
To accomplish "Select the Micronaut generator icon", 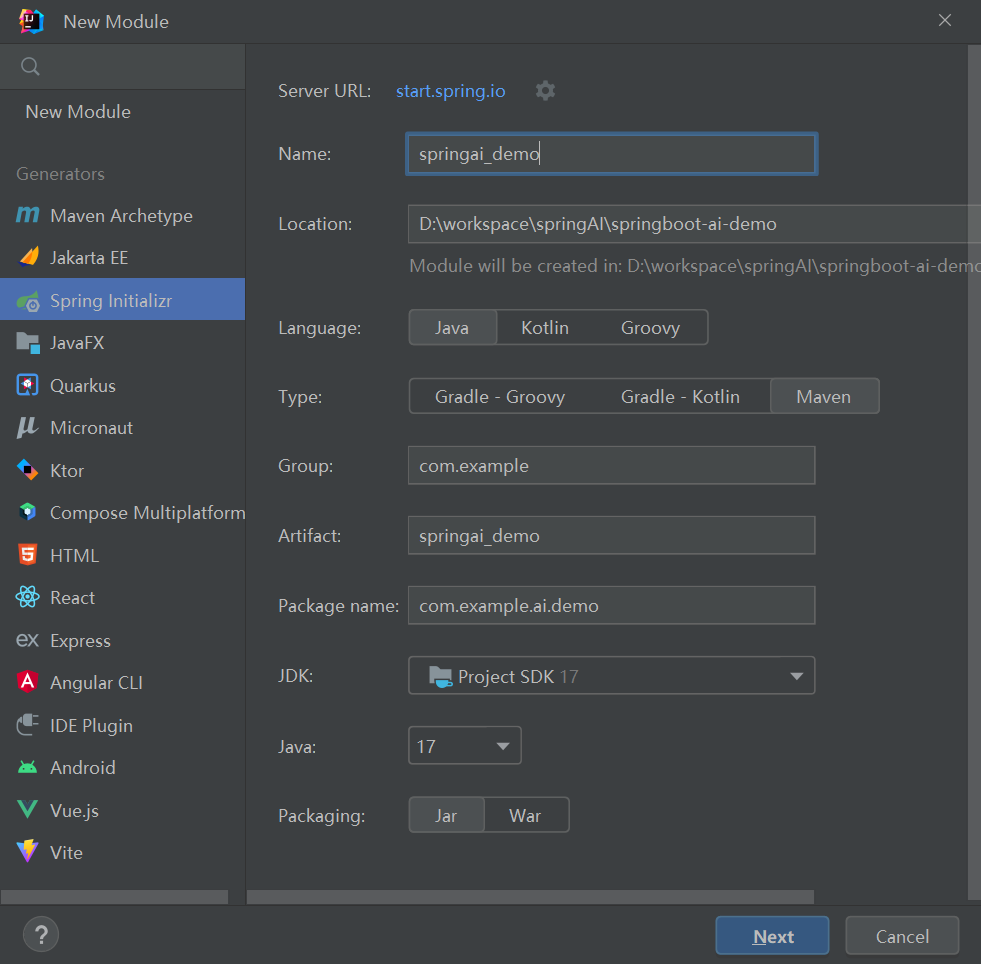I will coord(28,428).
